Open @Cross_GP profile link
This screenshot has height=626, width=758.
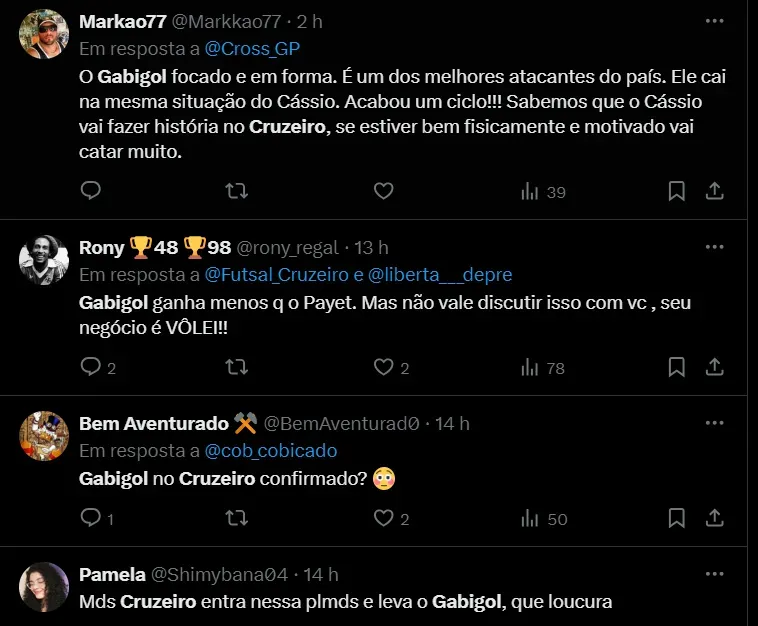tap(252, 48)
